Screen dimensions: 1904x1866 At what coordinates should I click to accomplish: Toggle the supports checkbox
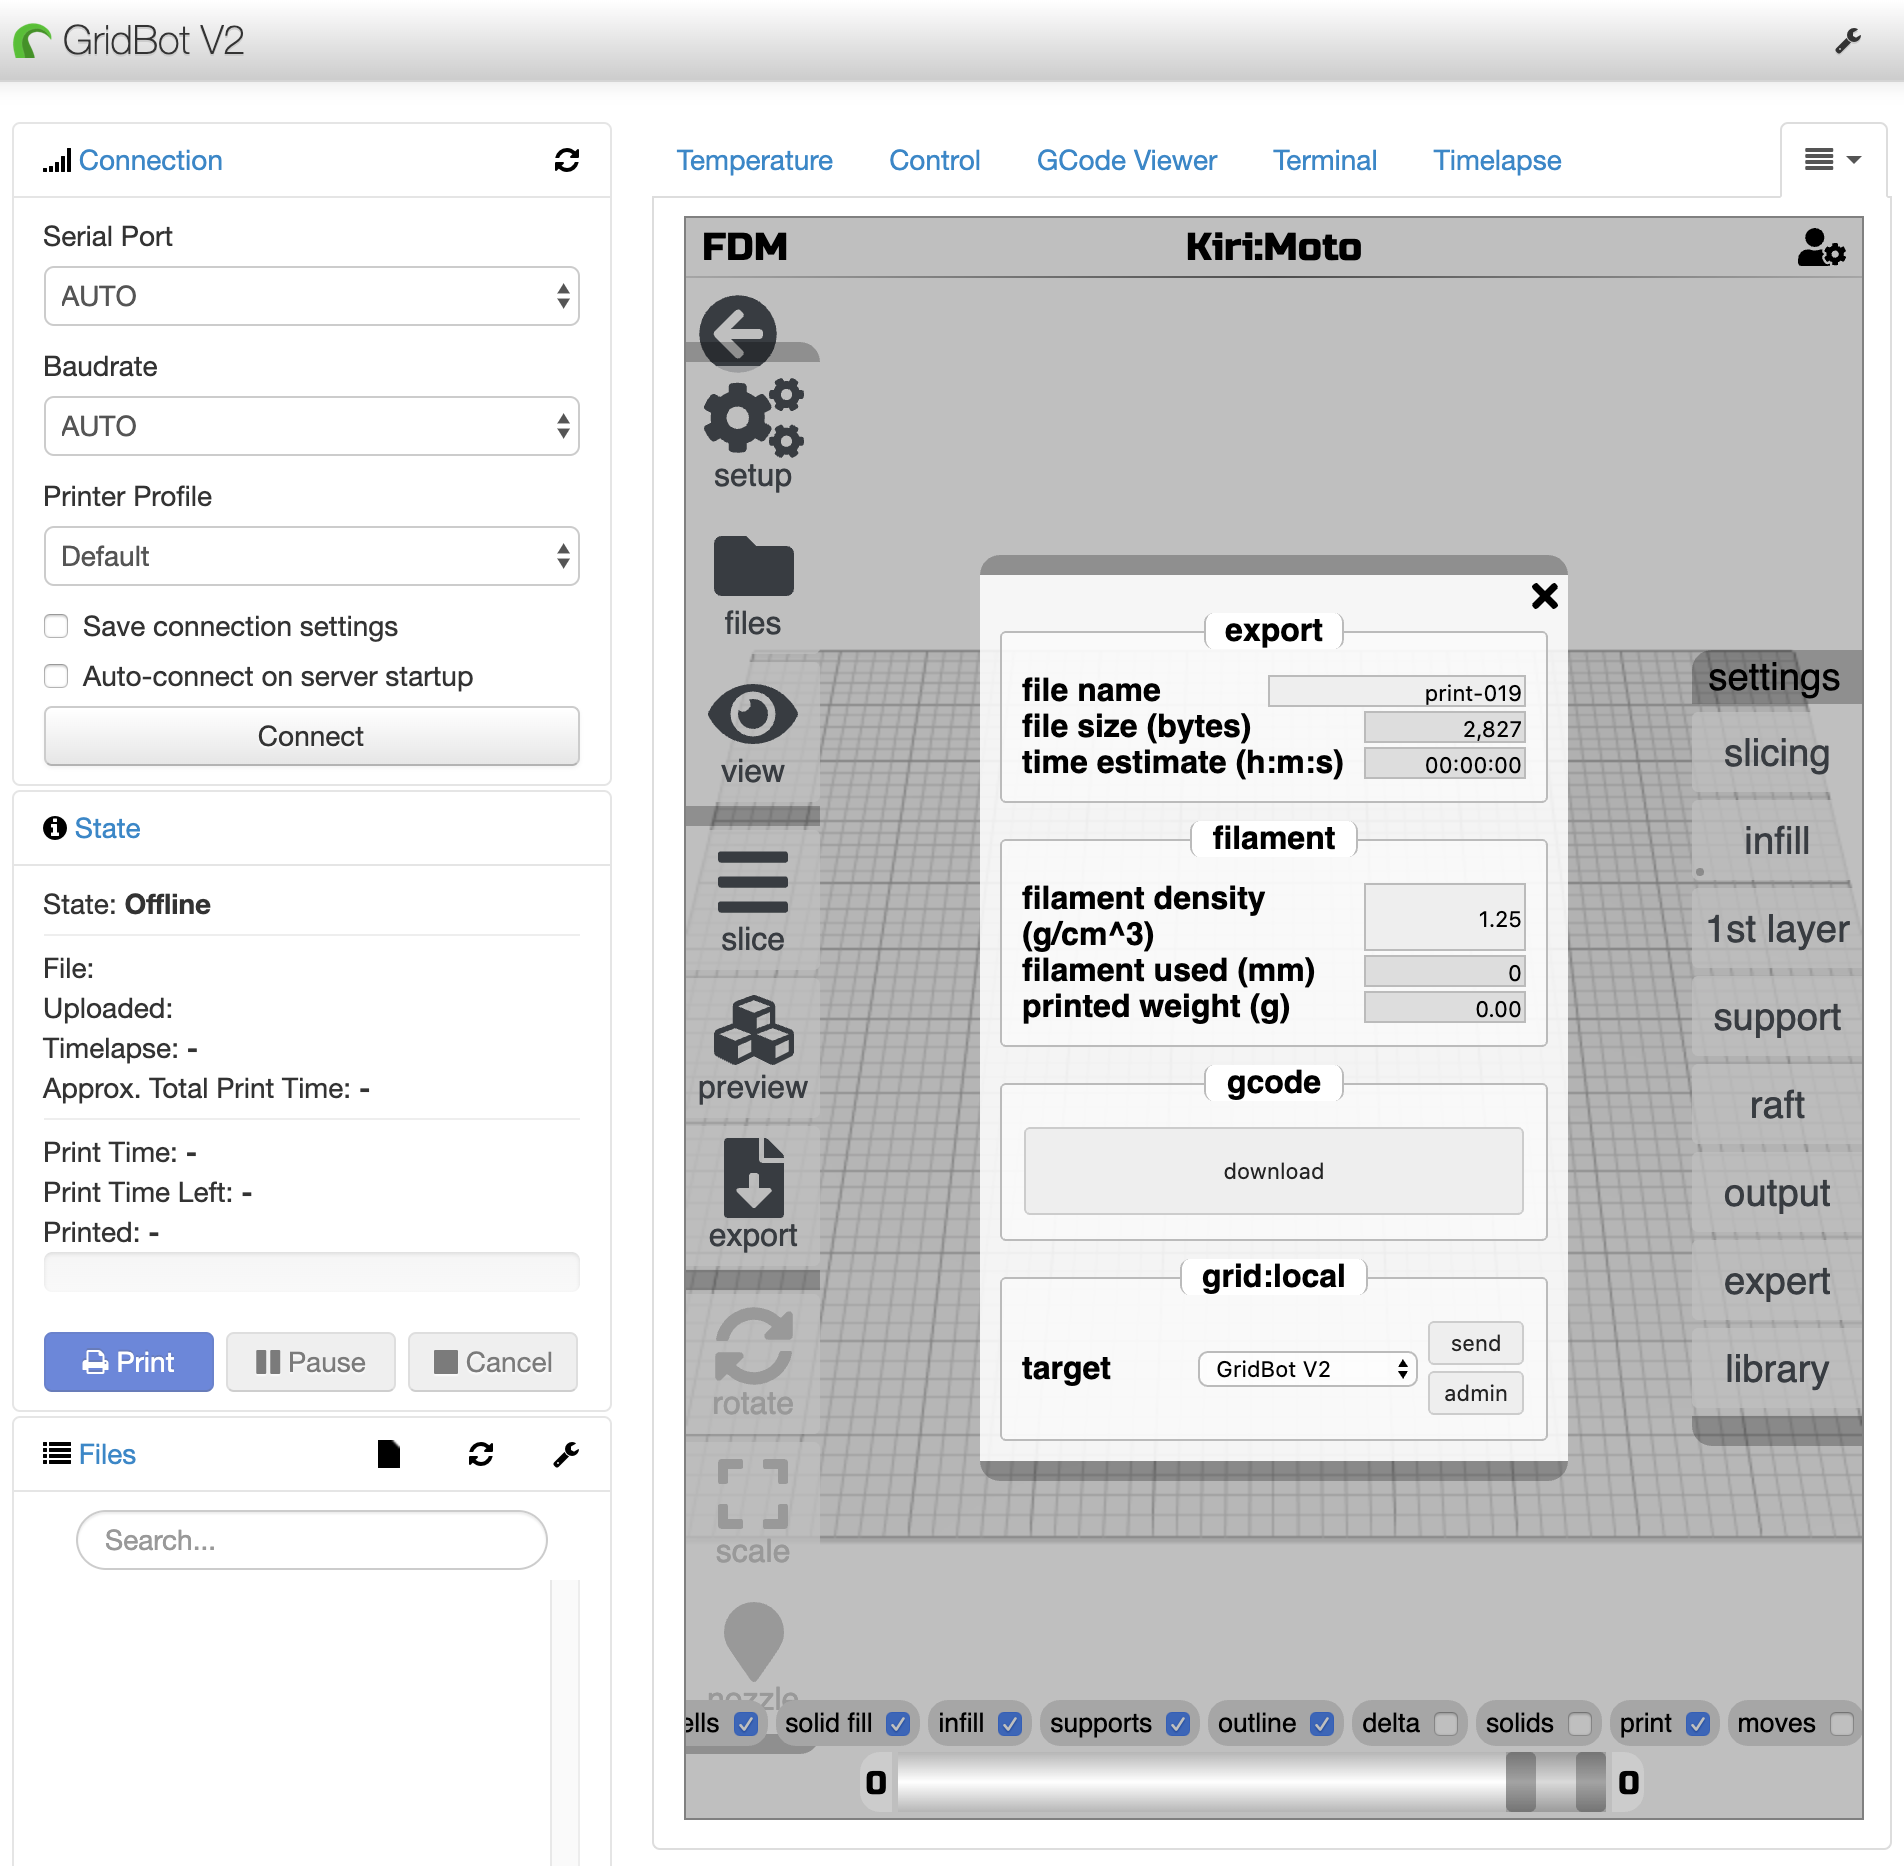click(1178, 1724)
